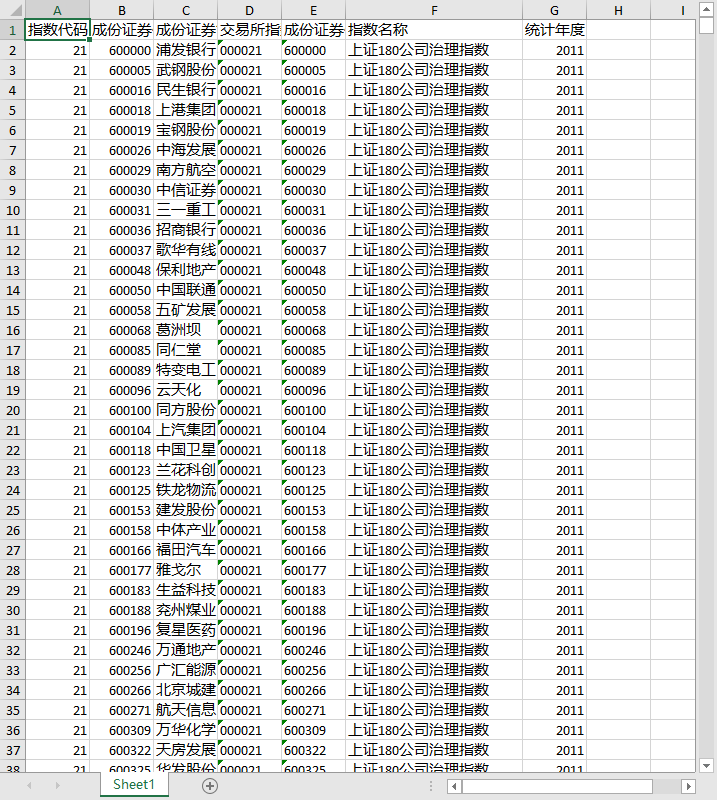Image resolution: width=717 pixels, height=800 pixels.
Task: Select cell '五矿发展'
Action: coord(186,310)
